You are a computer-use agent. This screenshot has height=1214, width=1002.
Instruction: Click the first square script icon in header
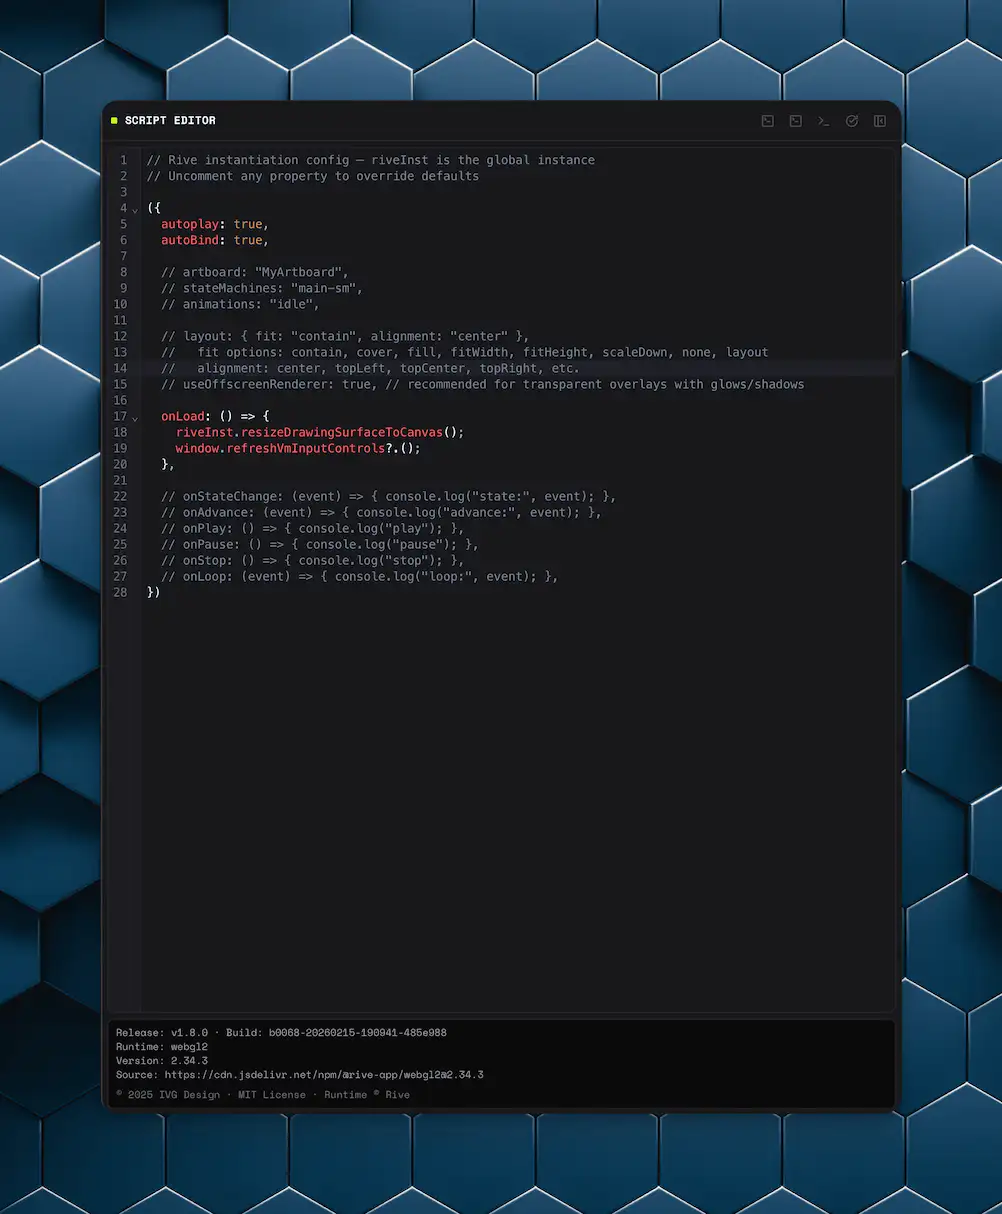[767, 121]
